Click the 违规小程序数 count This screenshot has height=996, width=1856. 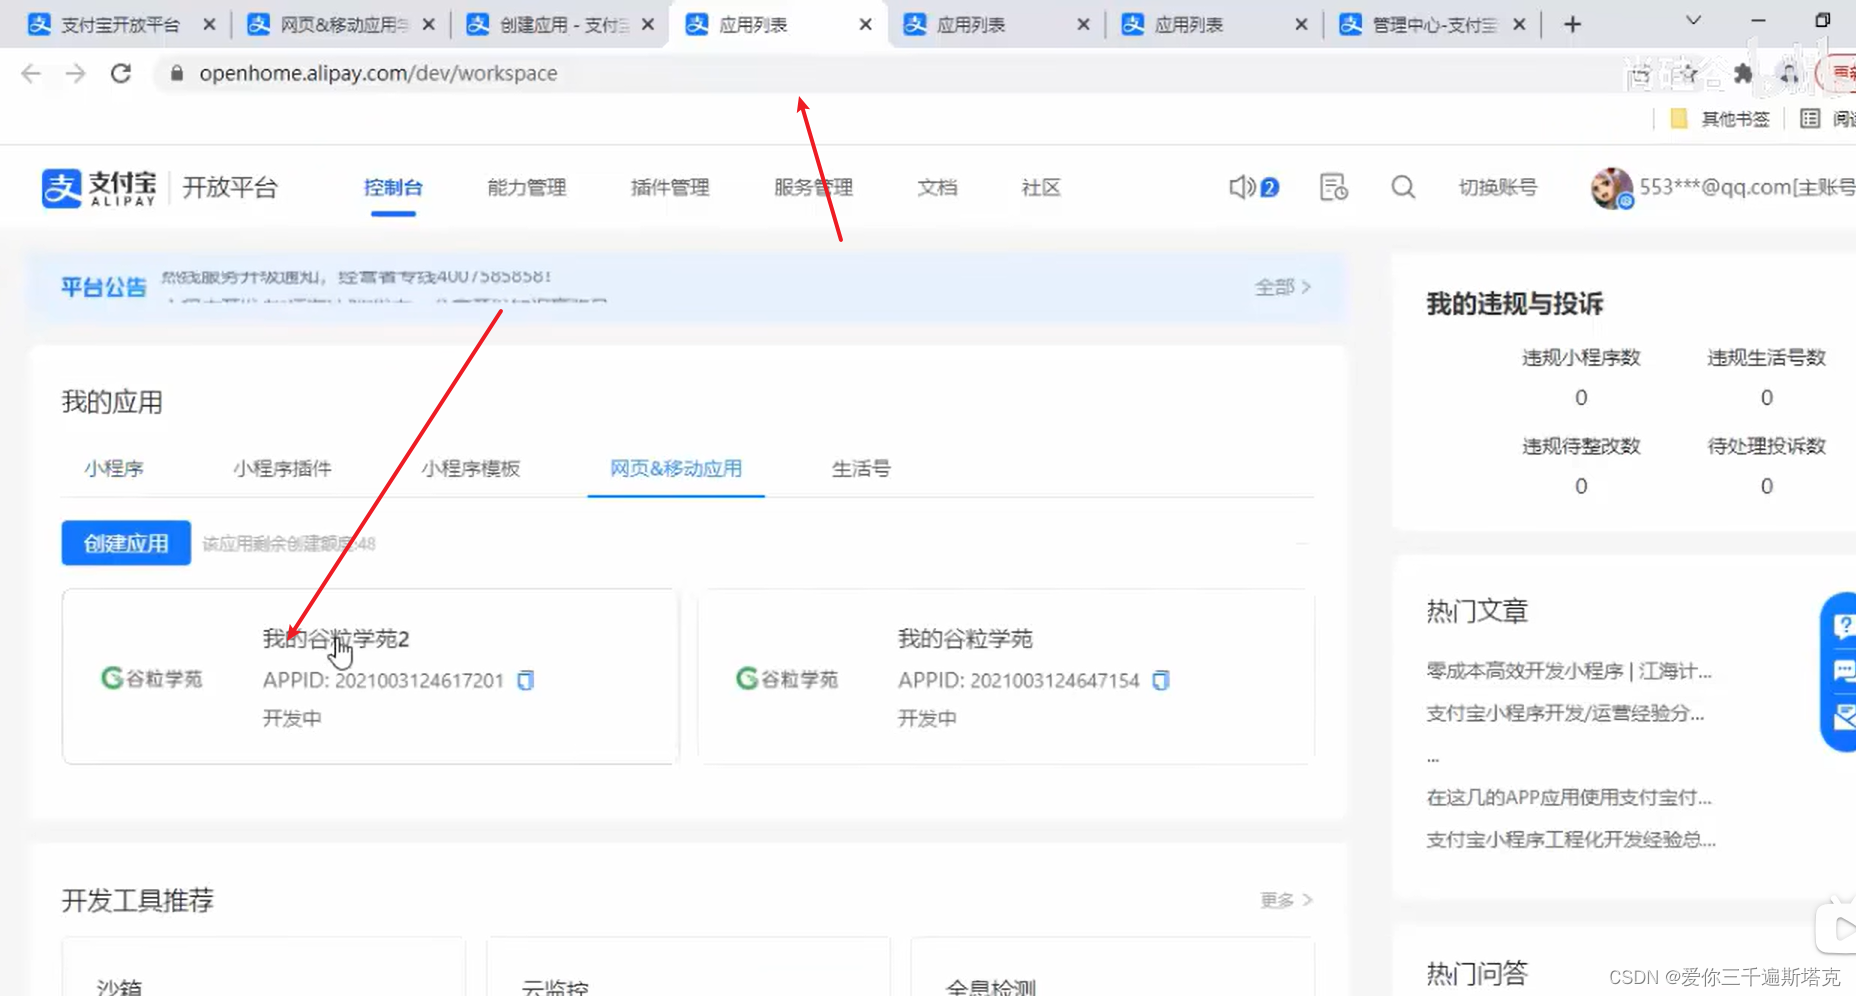tap(1581, 398)
